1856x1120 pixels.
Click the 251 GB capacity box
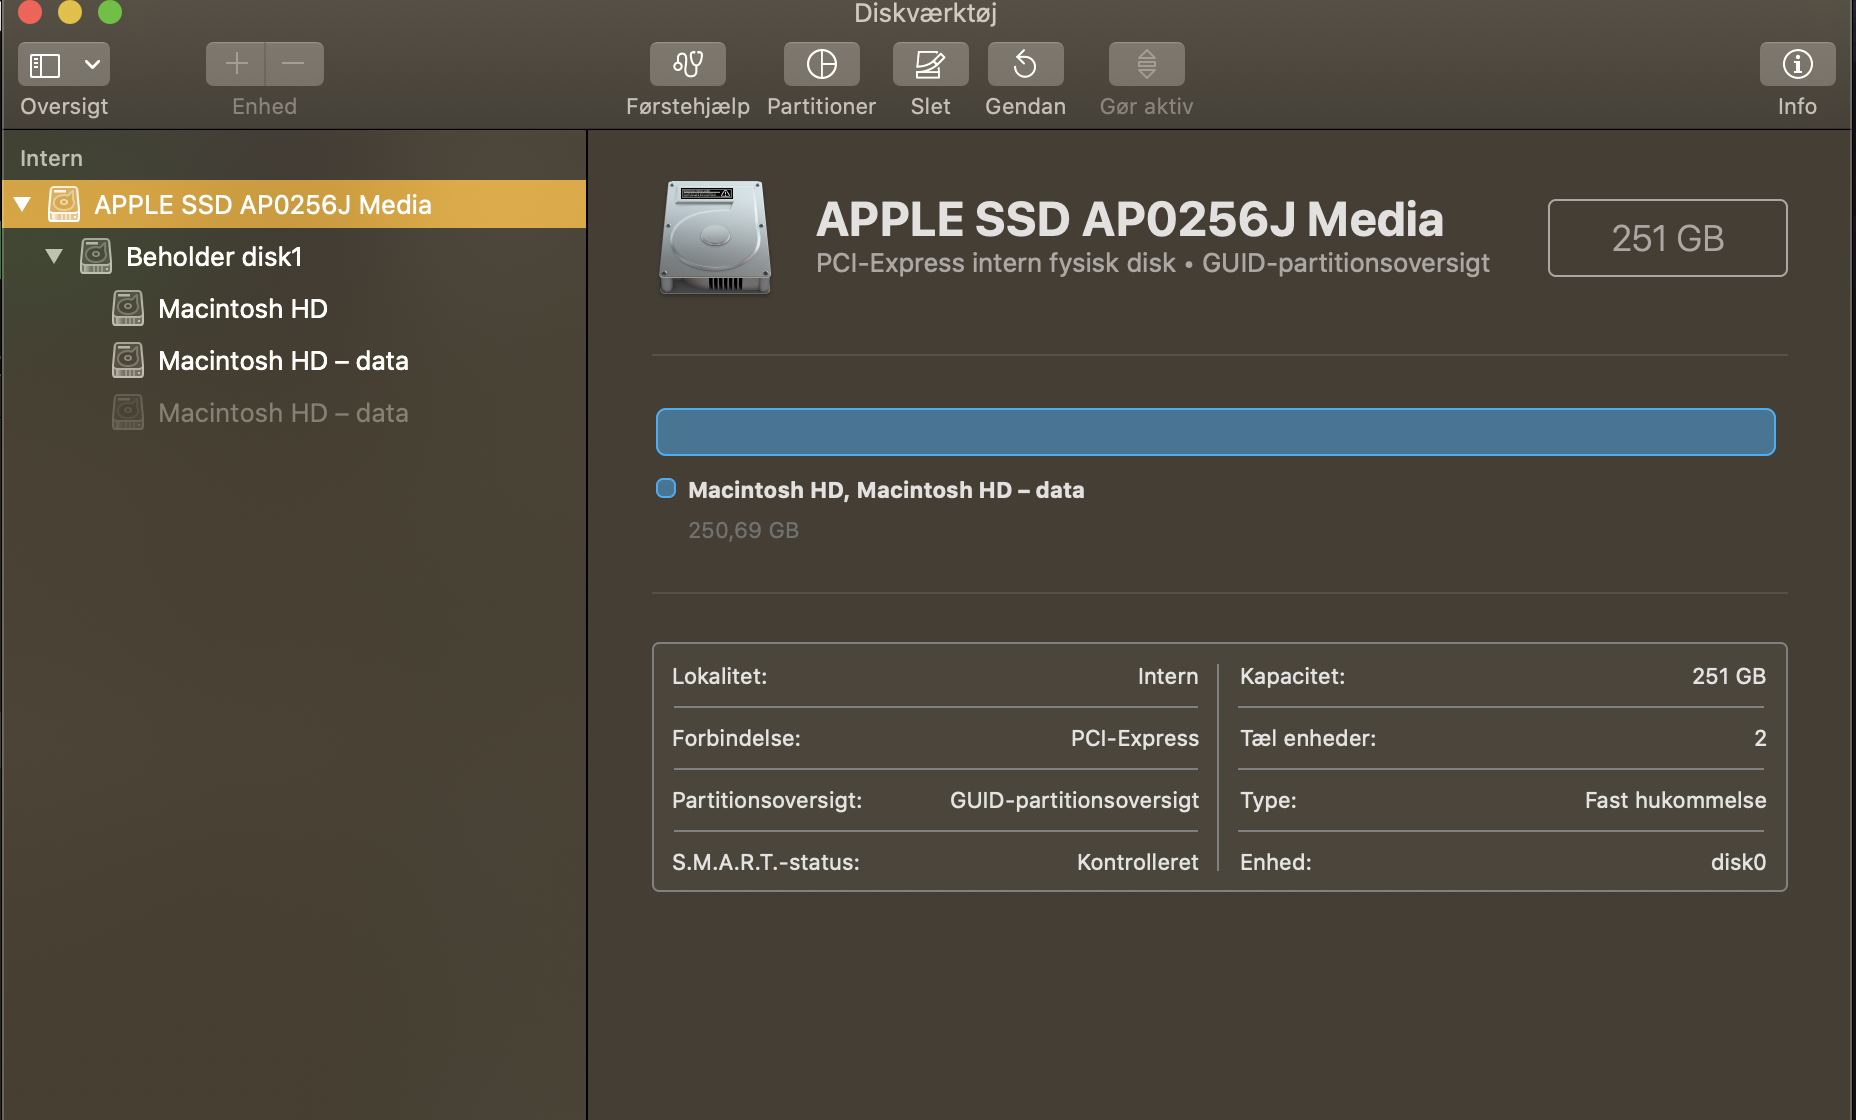1668,238
